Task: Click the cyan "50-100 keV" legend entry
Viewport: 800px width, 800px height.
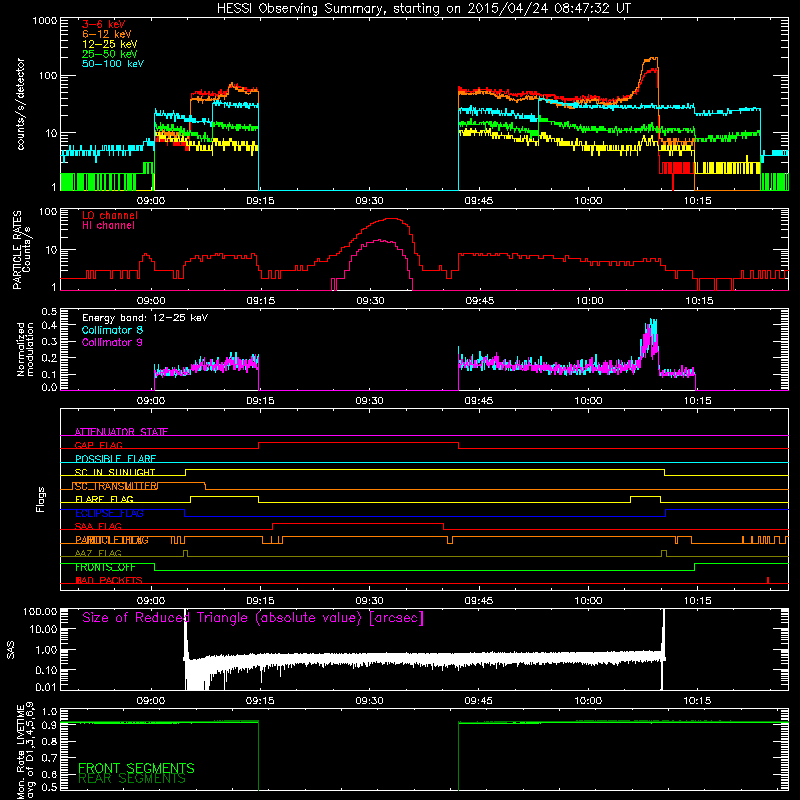Action: [113, 64]
